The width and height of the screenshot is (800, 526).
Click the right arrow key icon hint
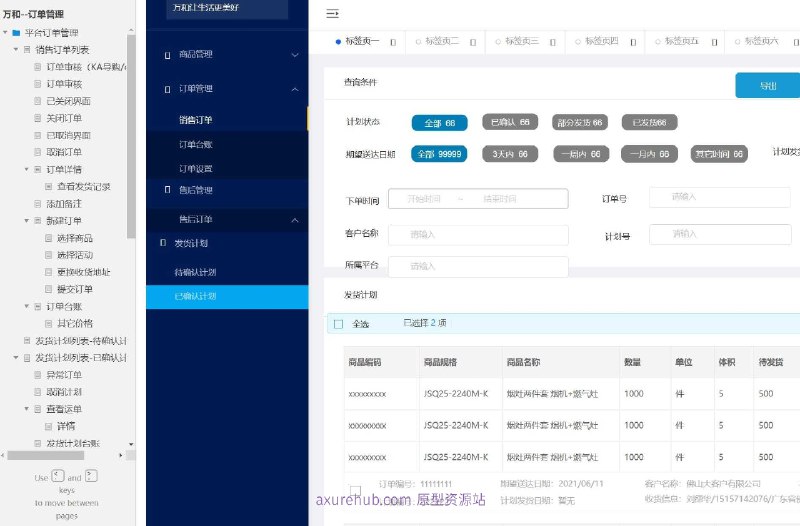pyautogui.click(x=91, y=476)
